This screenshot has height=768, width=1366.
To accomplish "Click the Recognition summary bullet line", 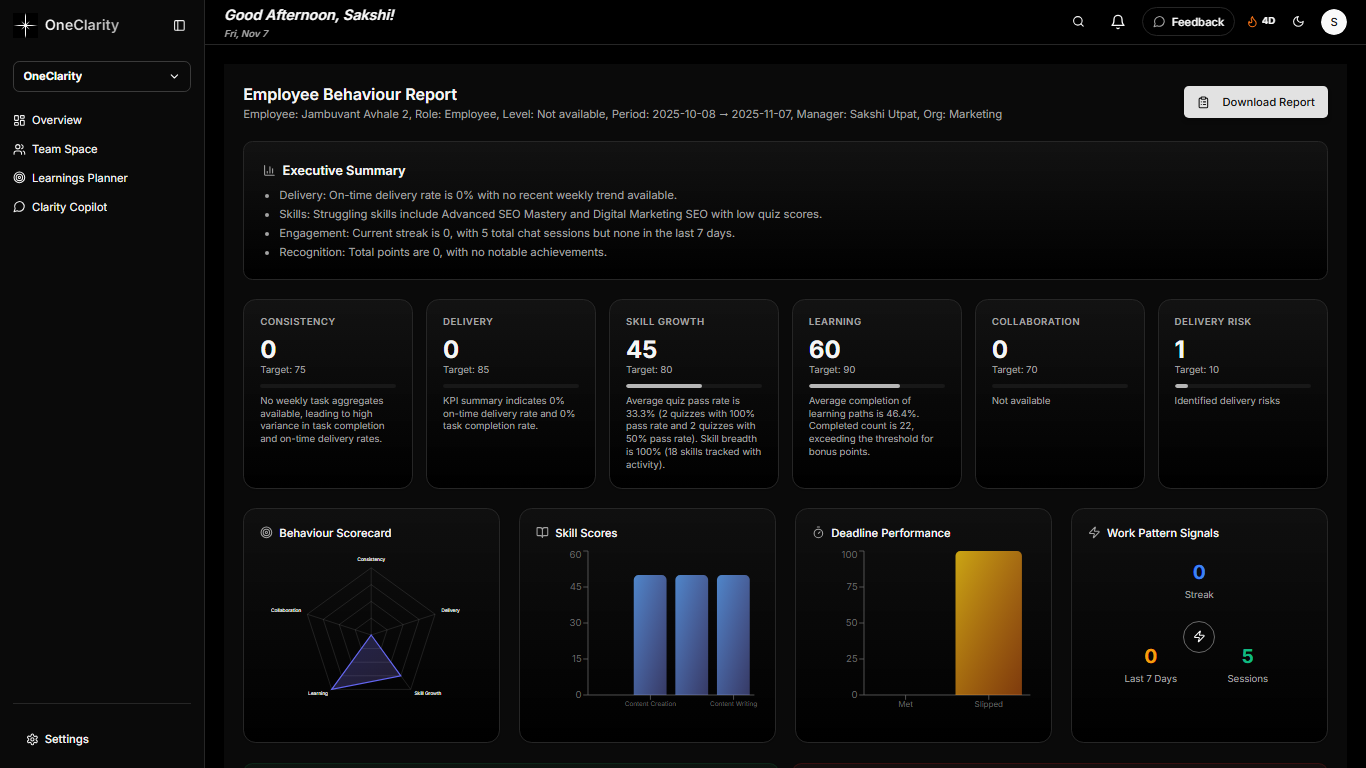I will 443,252.
